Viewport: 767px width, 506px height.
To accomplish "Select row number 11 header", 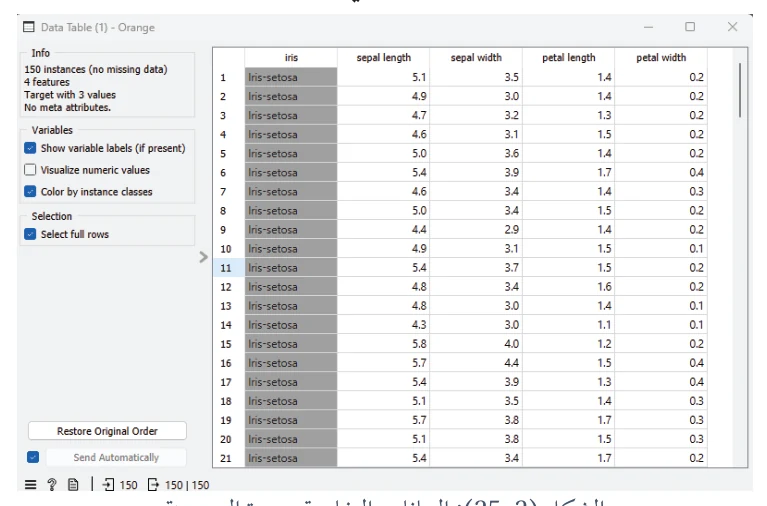I will tap(228, 268).
